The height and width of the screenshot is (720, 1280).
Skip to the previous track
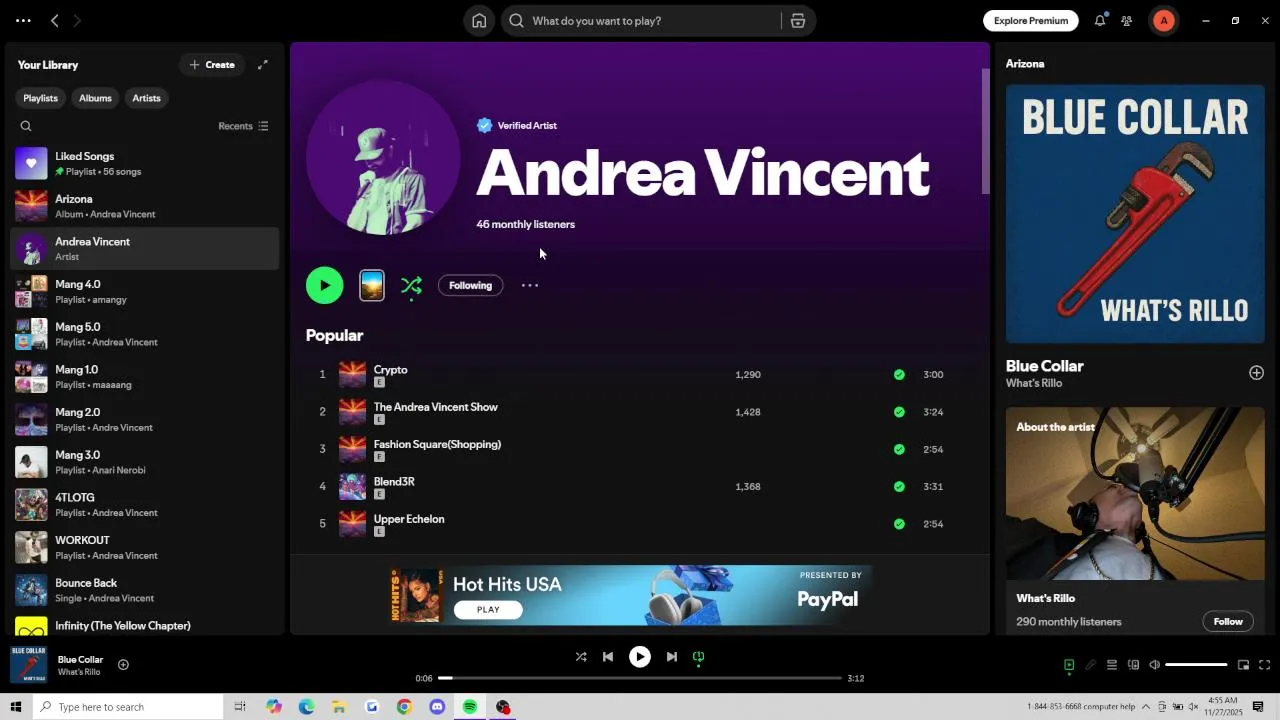pyautogui.click(x=608, y=657)
